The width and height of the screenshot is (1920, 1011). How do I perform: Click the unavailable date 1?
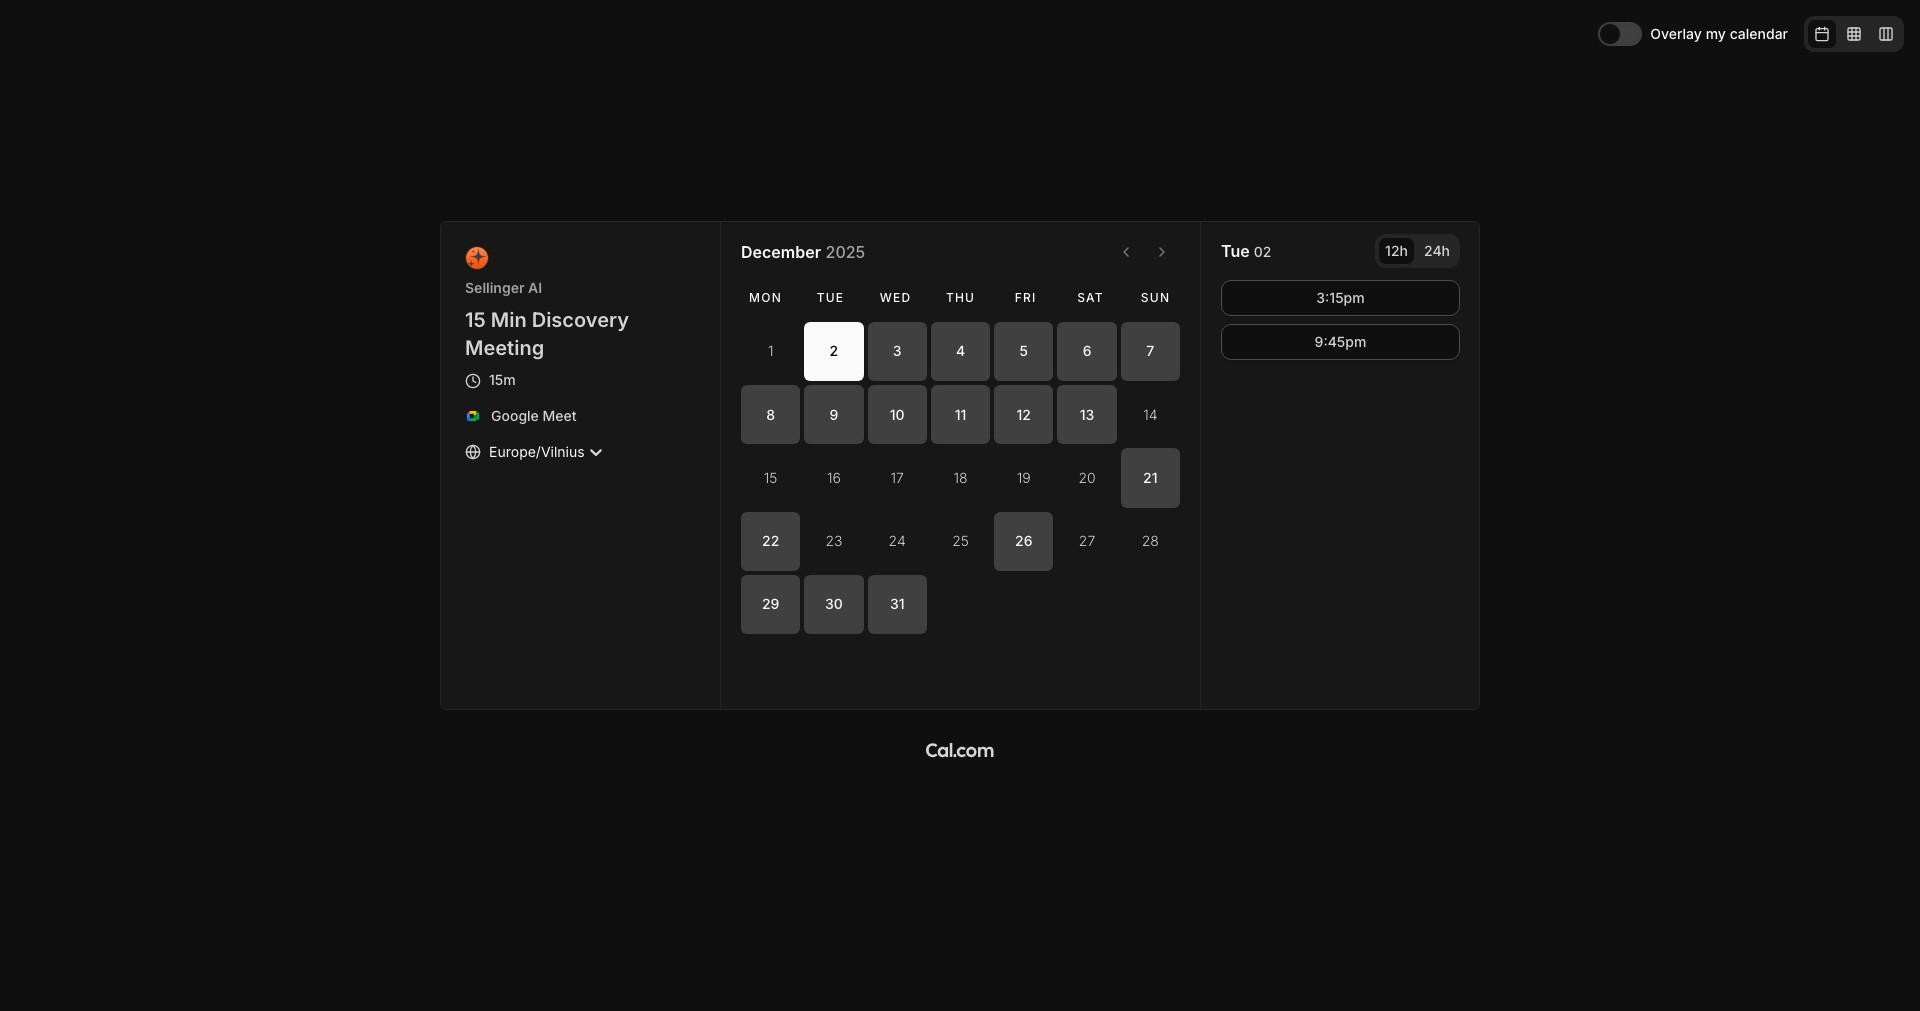770,351
